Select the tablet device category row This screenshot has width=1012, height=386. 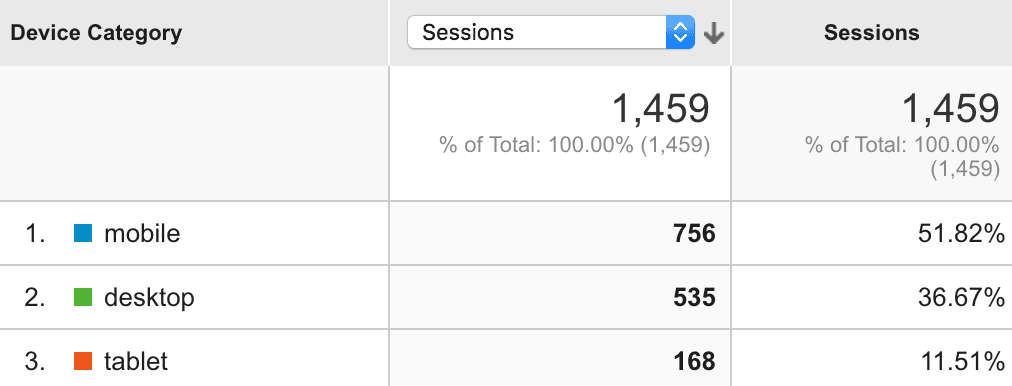[x=506, y=358]
